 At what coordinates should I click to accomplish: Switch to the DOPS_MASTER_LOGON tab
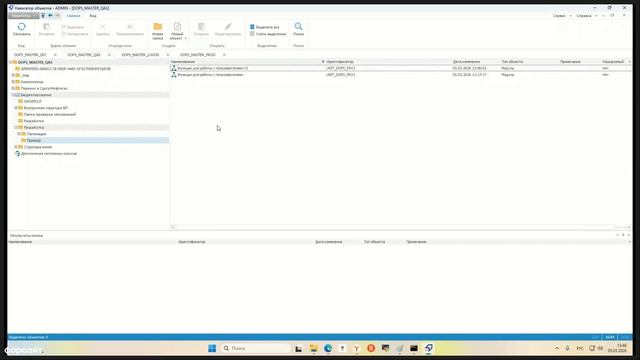point(140,55)
